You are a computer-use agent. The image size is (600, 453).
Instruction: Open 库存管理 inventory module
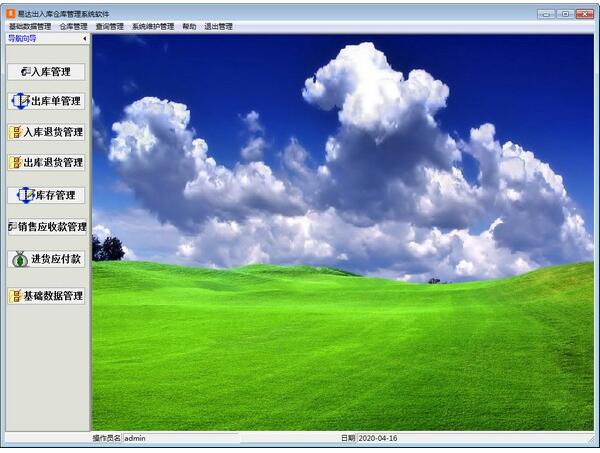pyautogui.click(x=46, y=195)
